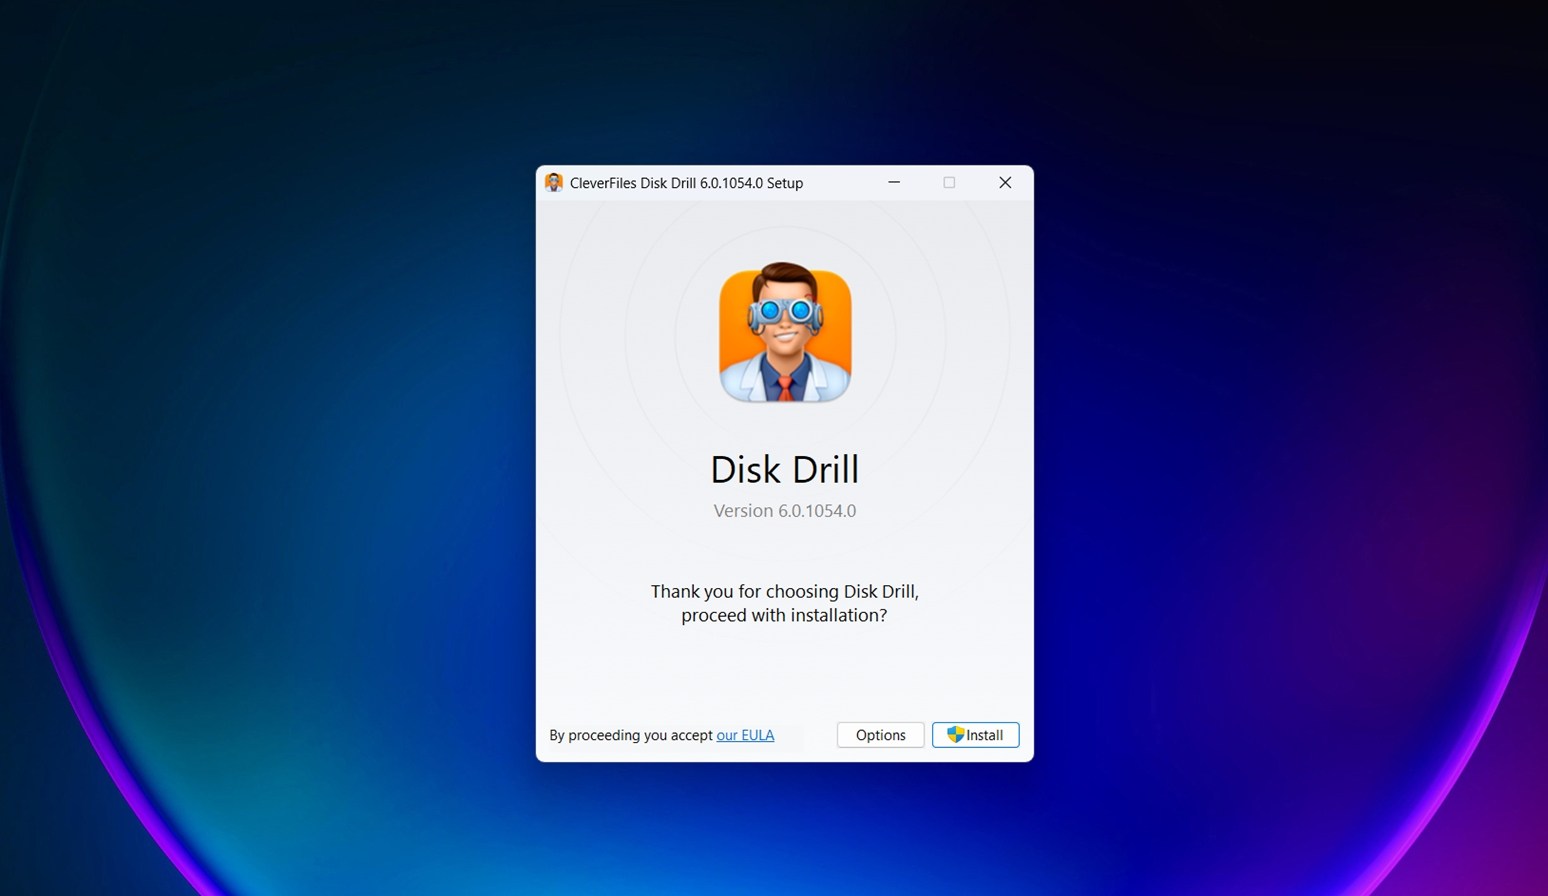Click the Install button

pos(975,735)
